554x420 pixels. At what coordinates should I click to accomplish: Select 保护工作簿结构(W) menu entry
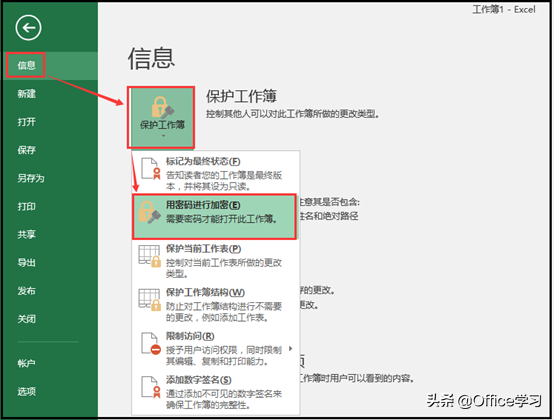click(x=216, y=304)
